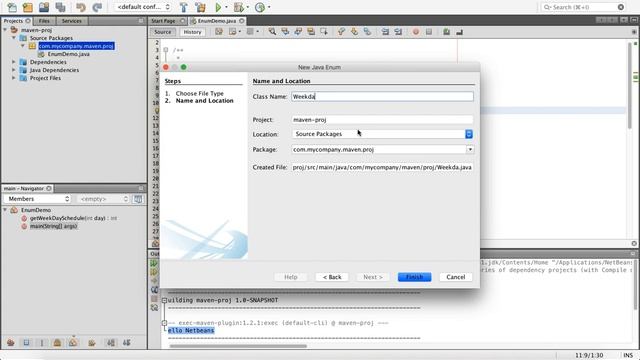Image resolution: width=640 pixels, height=360 pixels.
Task: Select main(String[] args) in Navigator
Action: tap(53, 226)
